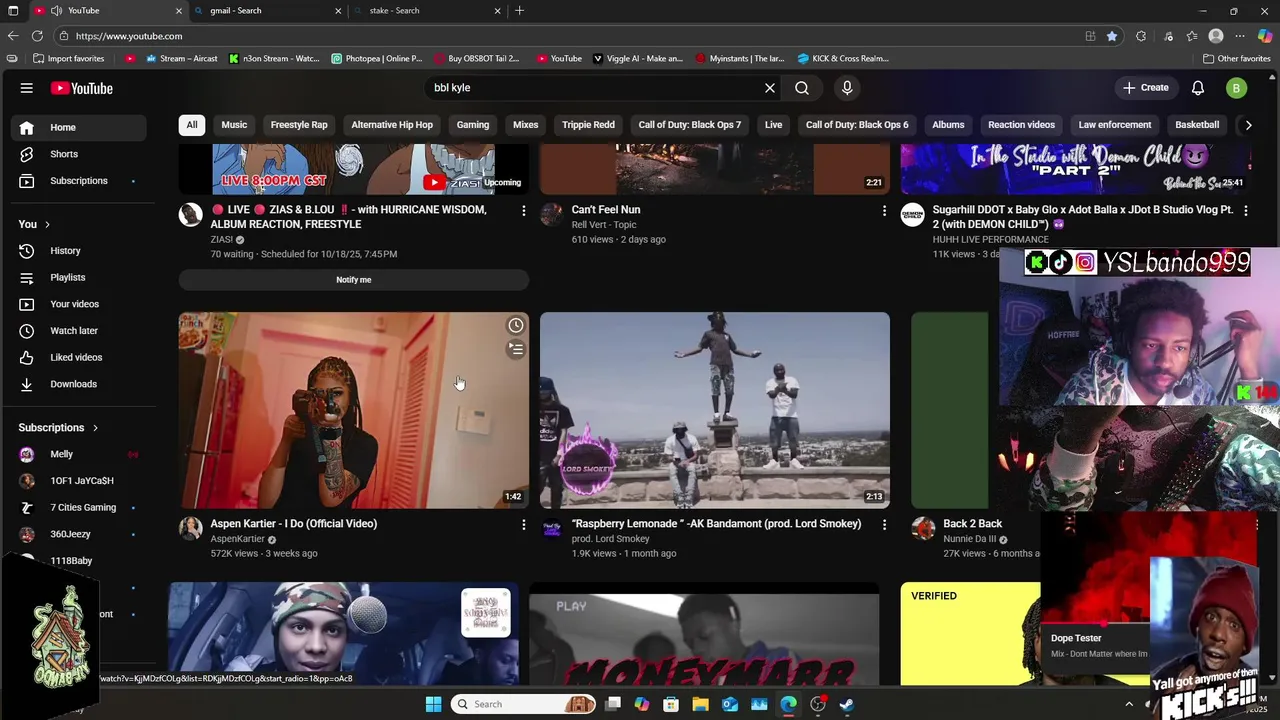
Task: Select the All filter chip
Action: [192, 125]
